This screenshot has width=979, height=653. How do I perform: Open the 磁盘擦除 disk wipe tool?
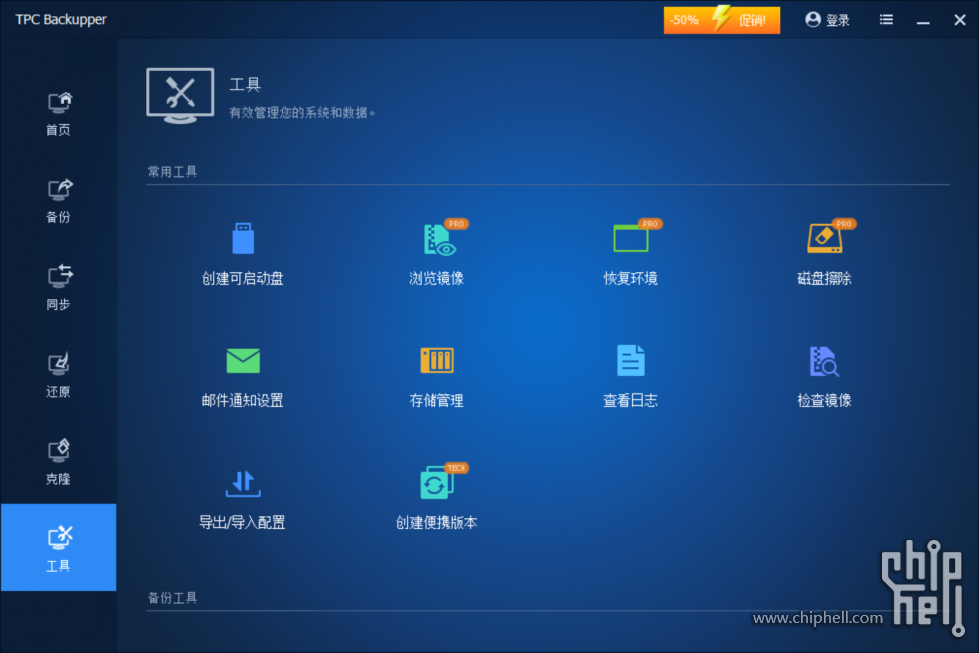click(x=824, y=254)
